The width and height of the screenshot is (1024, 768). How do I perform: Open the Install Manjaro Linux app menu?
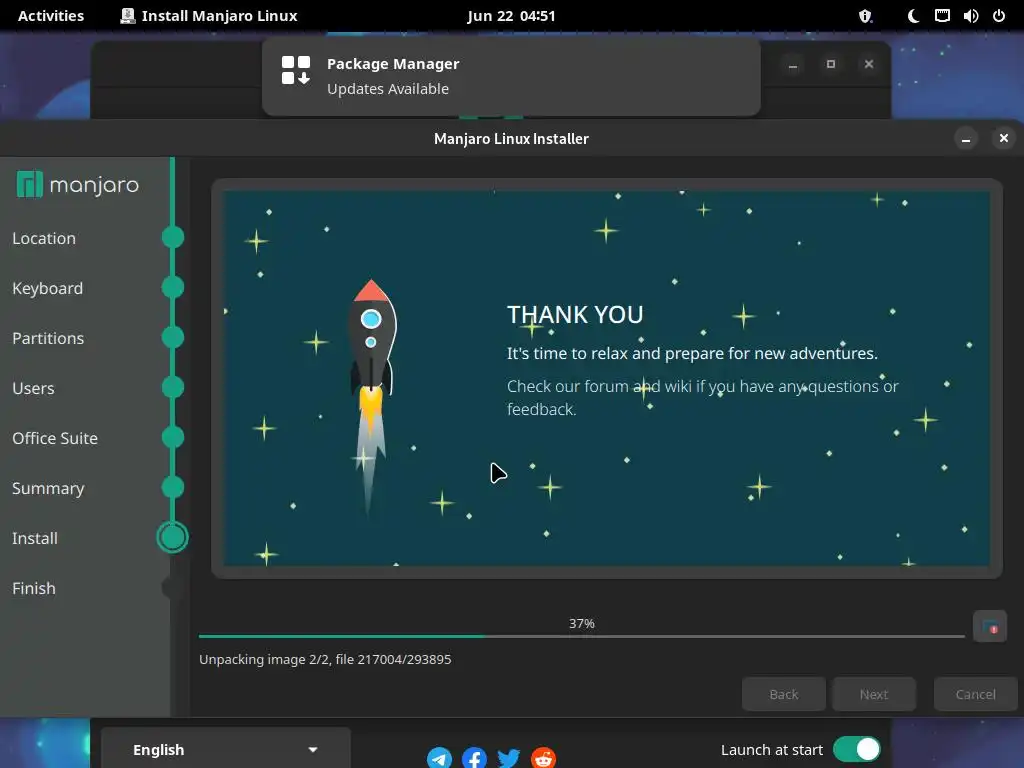[209, 16]
